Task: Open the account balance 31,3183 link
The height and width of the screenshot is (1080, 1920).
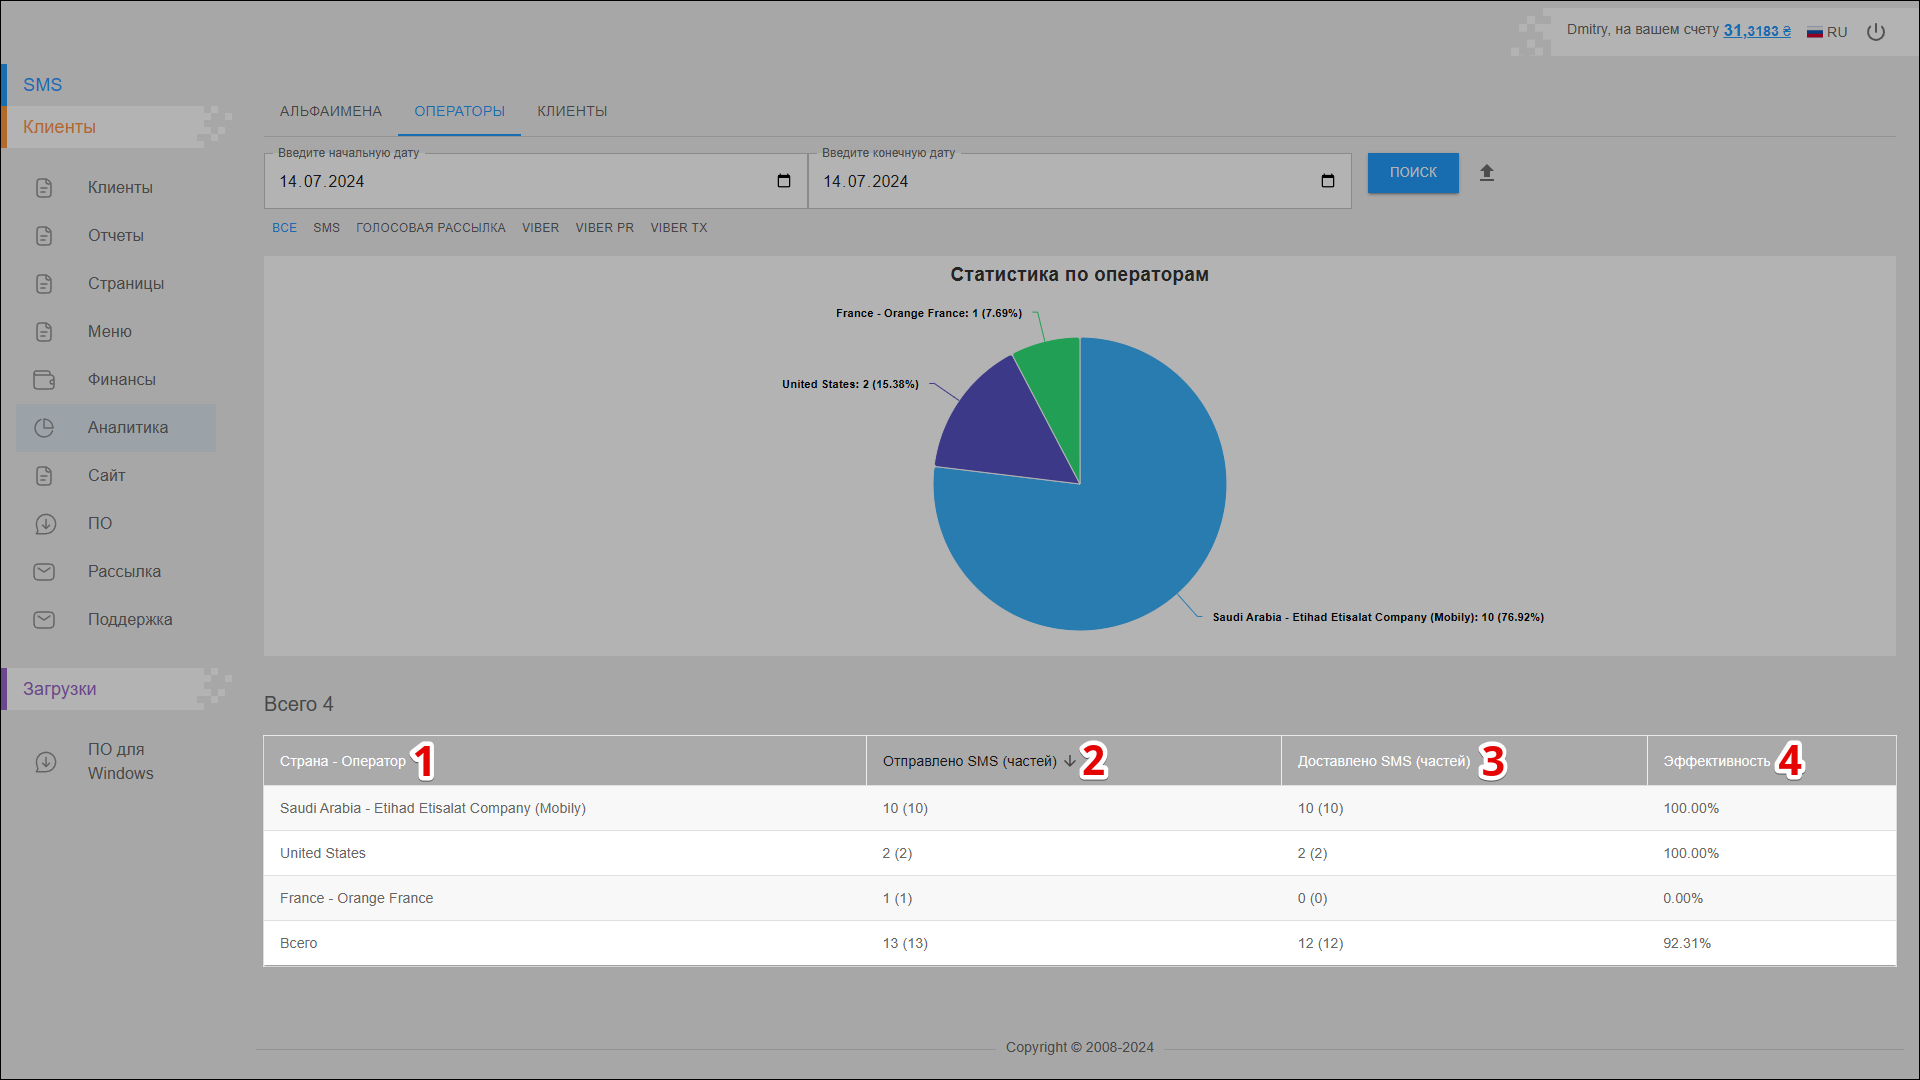Action: coord(1756,31)
